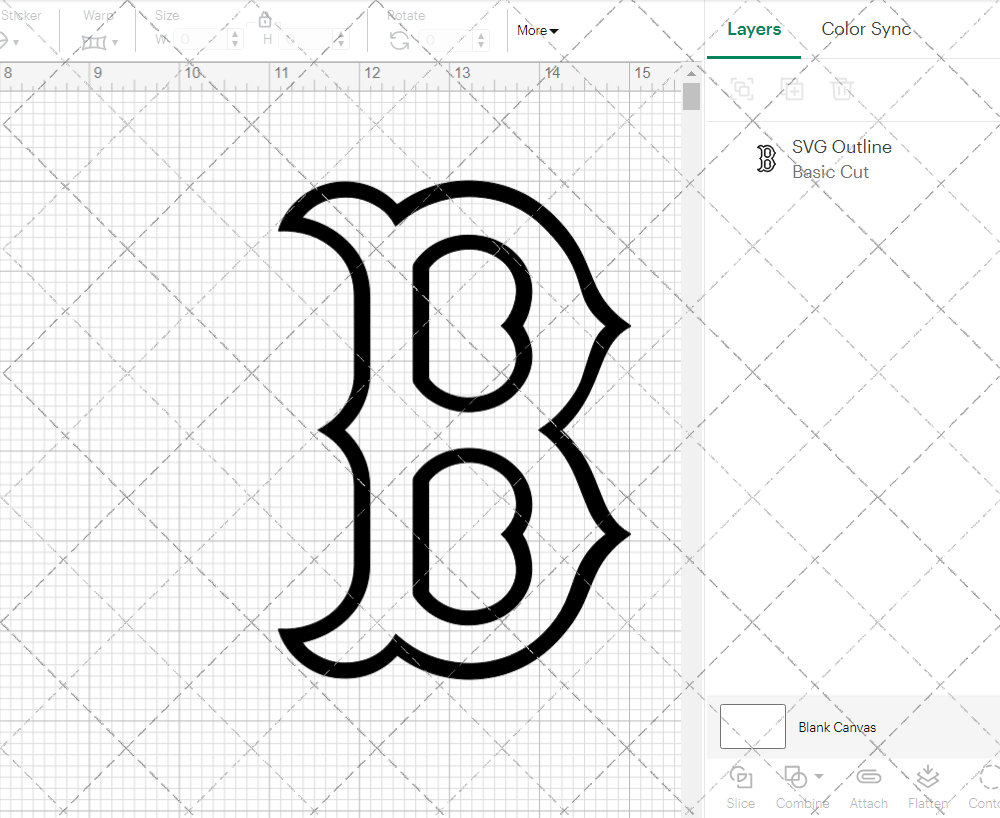Click the Blank Canvas label
The image size is (1000, 818).
838,727
